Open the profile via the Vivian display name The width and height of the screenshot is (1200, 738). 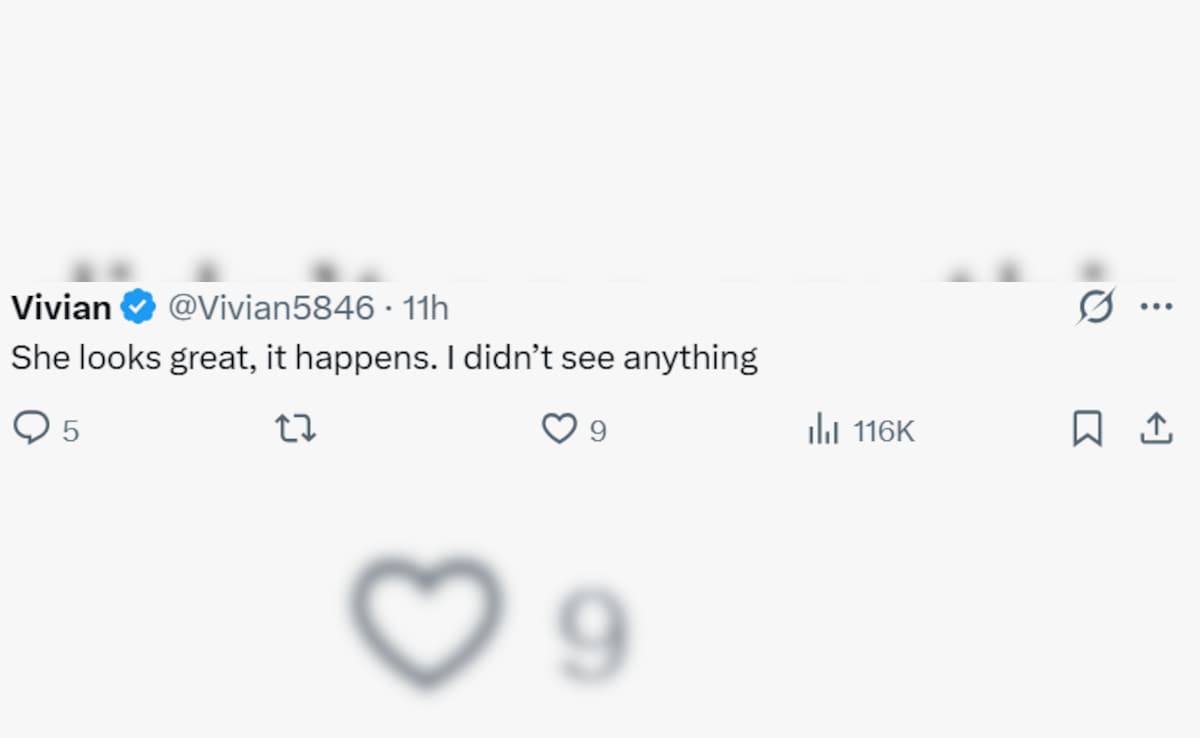[61, 308]
